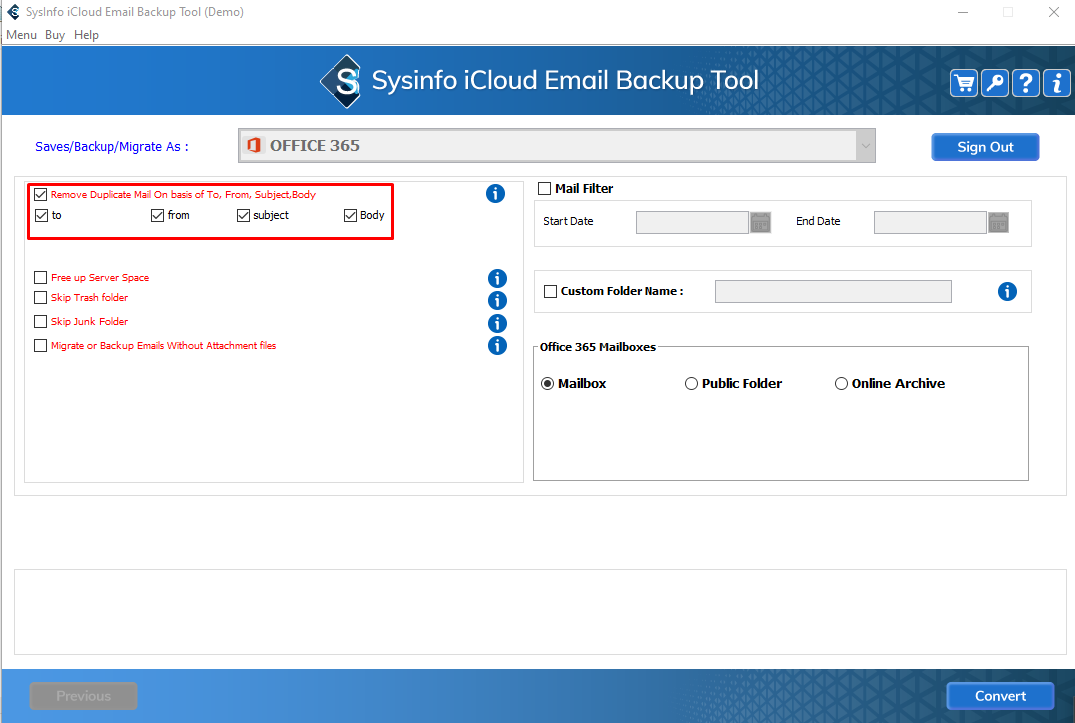Click the key activation icon
Viewport: 1075px width, 723px height.
tap(995, 83)
